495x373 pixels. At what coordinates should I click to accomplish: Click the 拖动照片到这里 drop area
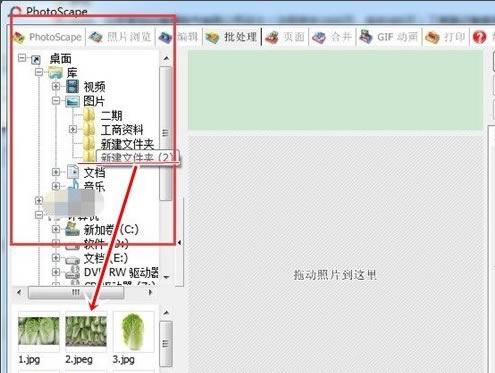(x=335, y=253)
